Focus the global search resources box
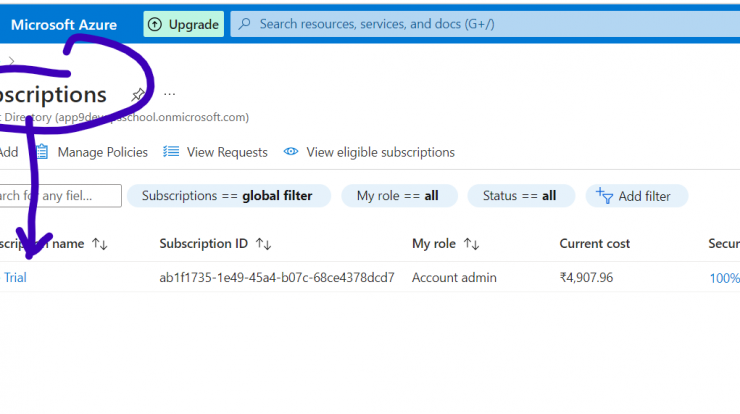This screenshot has height=414, width=740. pyautogui.click(x=485, y=24)
